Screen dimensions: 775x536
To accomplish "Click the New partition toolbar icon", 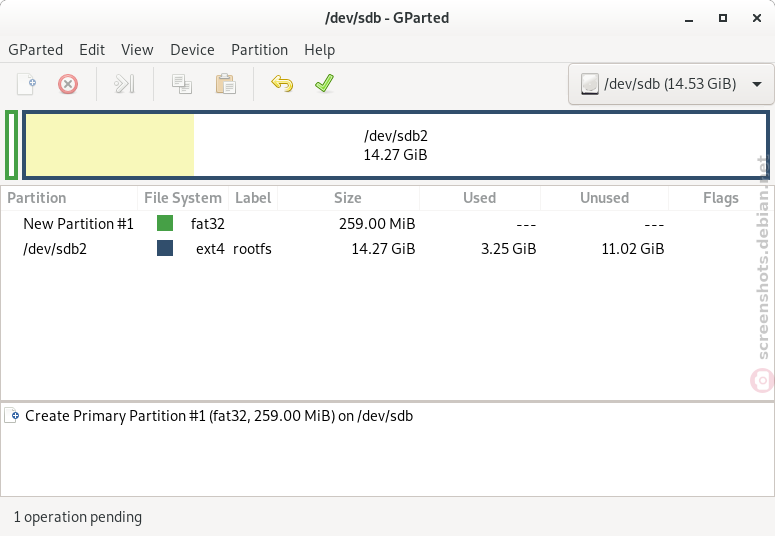I will (27, 84).
